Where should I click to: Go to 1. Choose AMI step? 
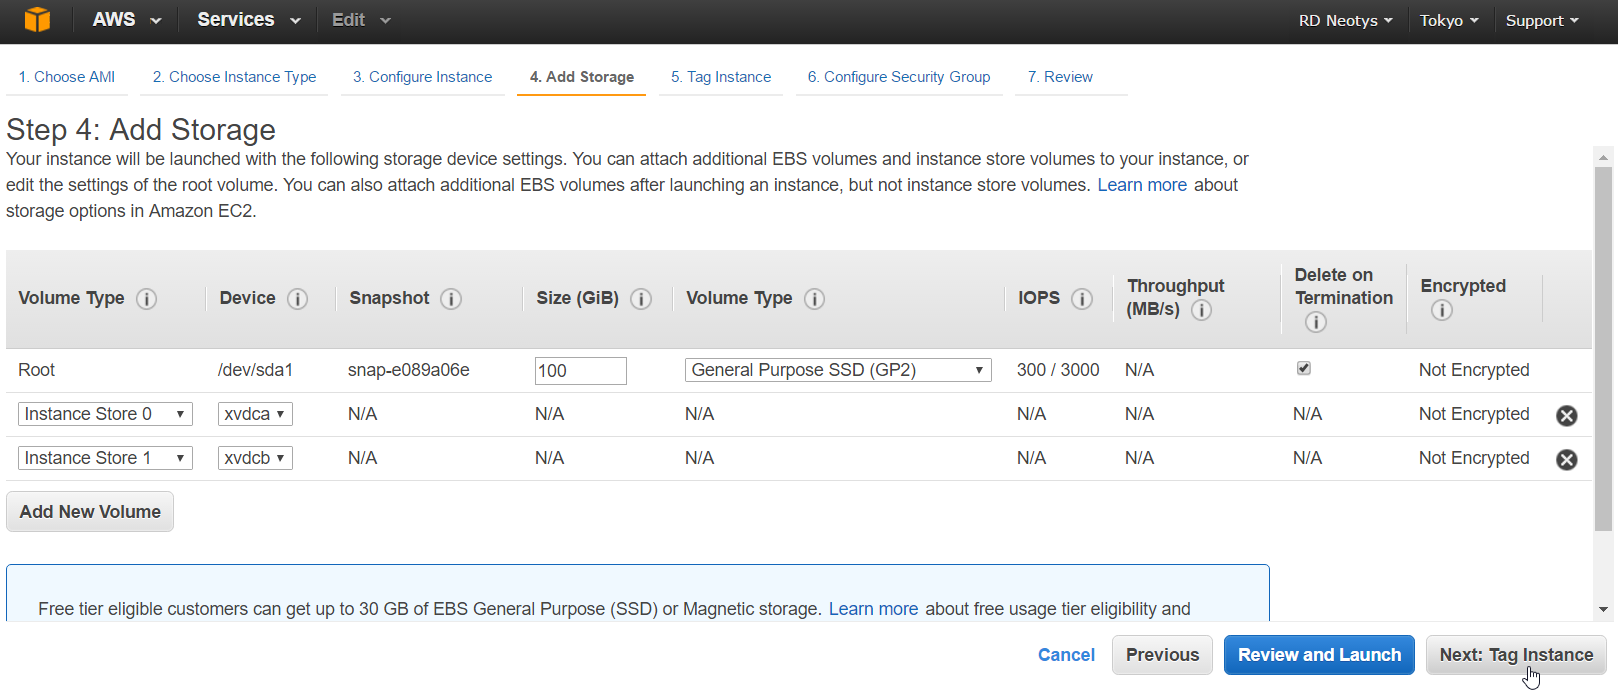coord(67,77)
